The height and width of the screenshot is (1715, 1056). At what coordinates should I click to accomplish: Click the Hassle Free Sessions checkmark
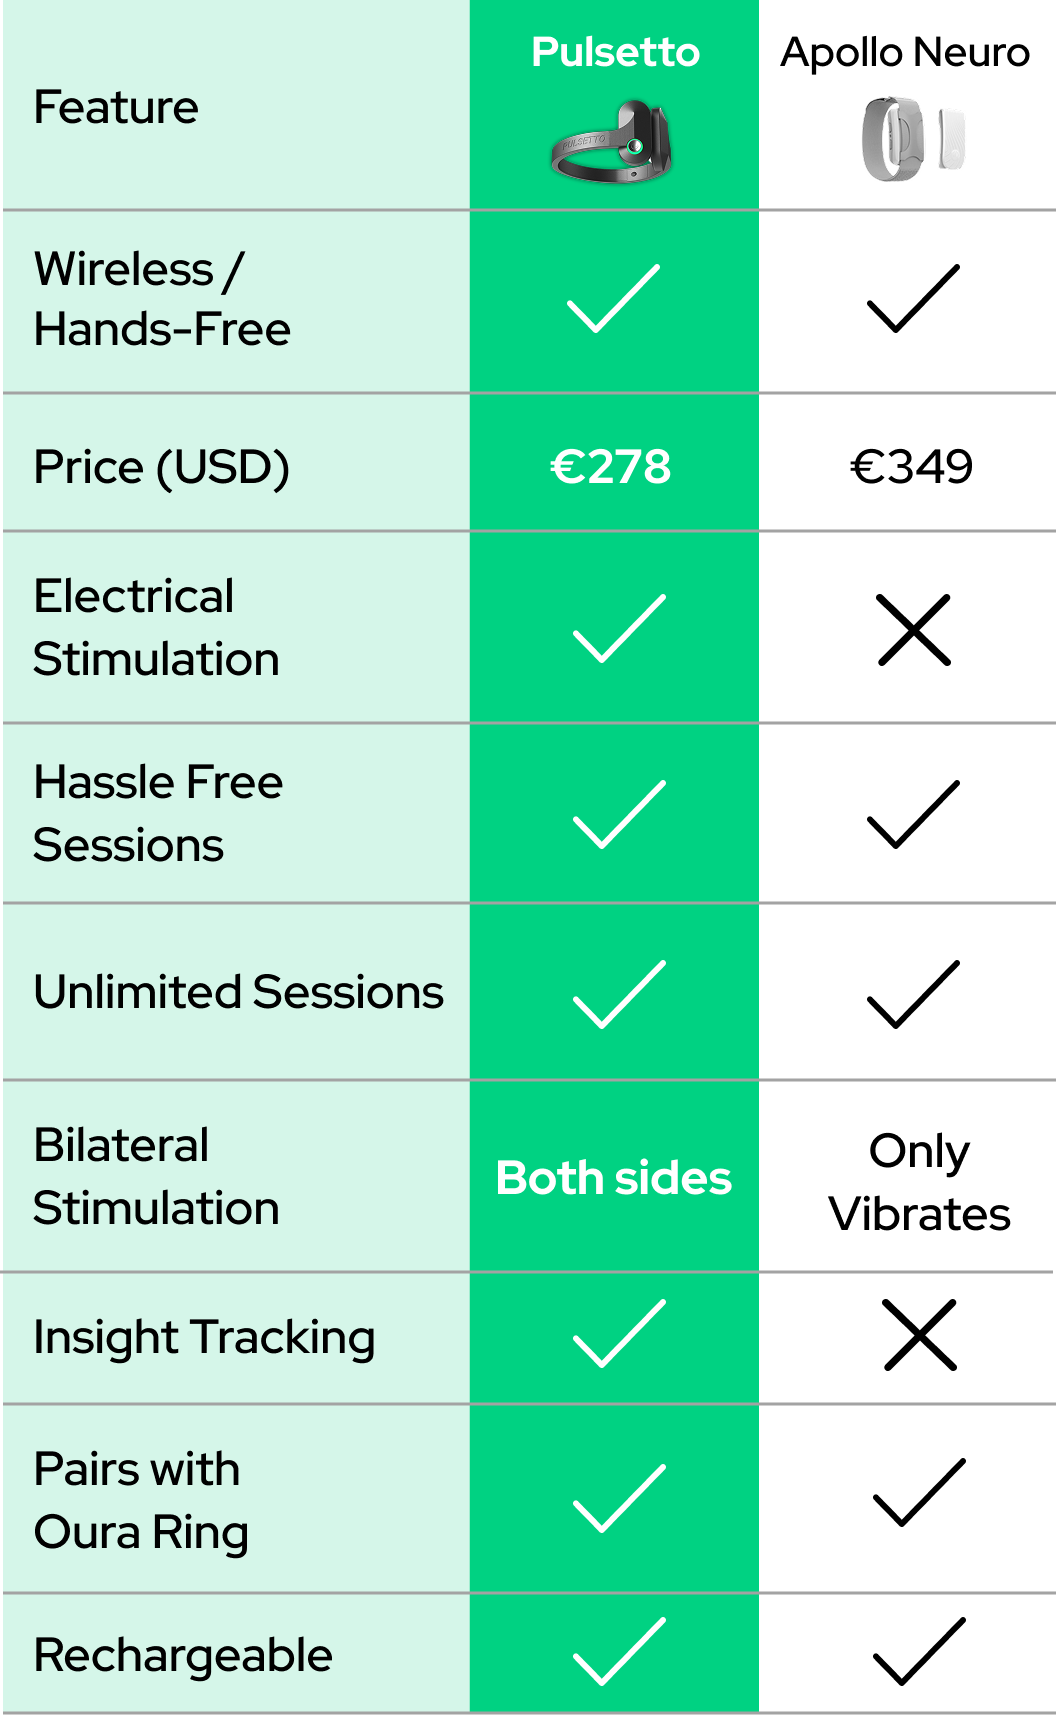point(619,814)
